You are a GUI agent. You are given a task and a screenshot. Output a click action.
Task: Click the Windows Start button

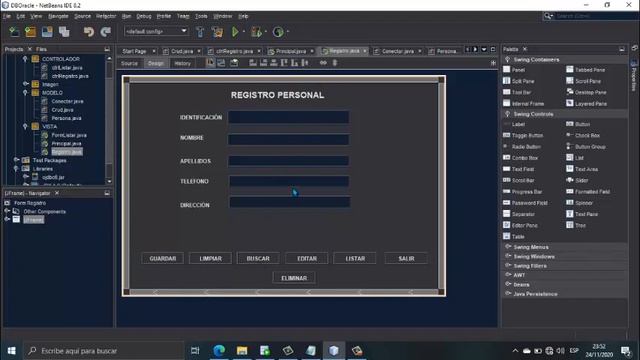click(11, 351)
